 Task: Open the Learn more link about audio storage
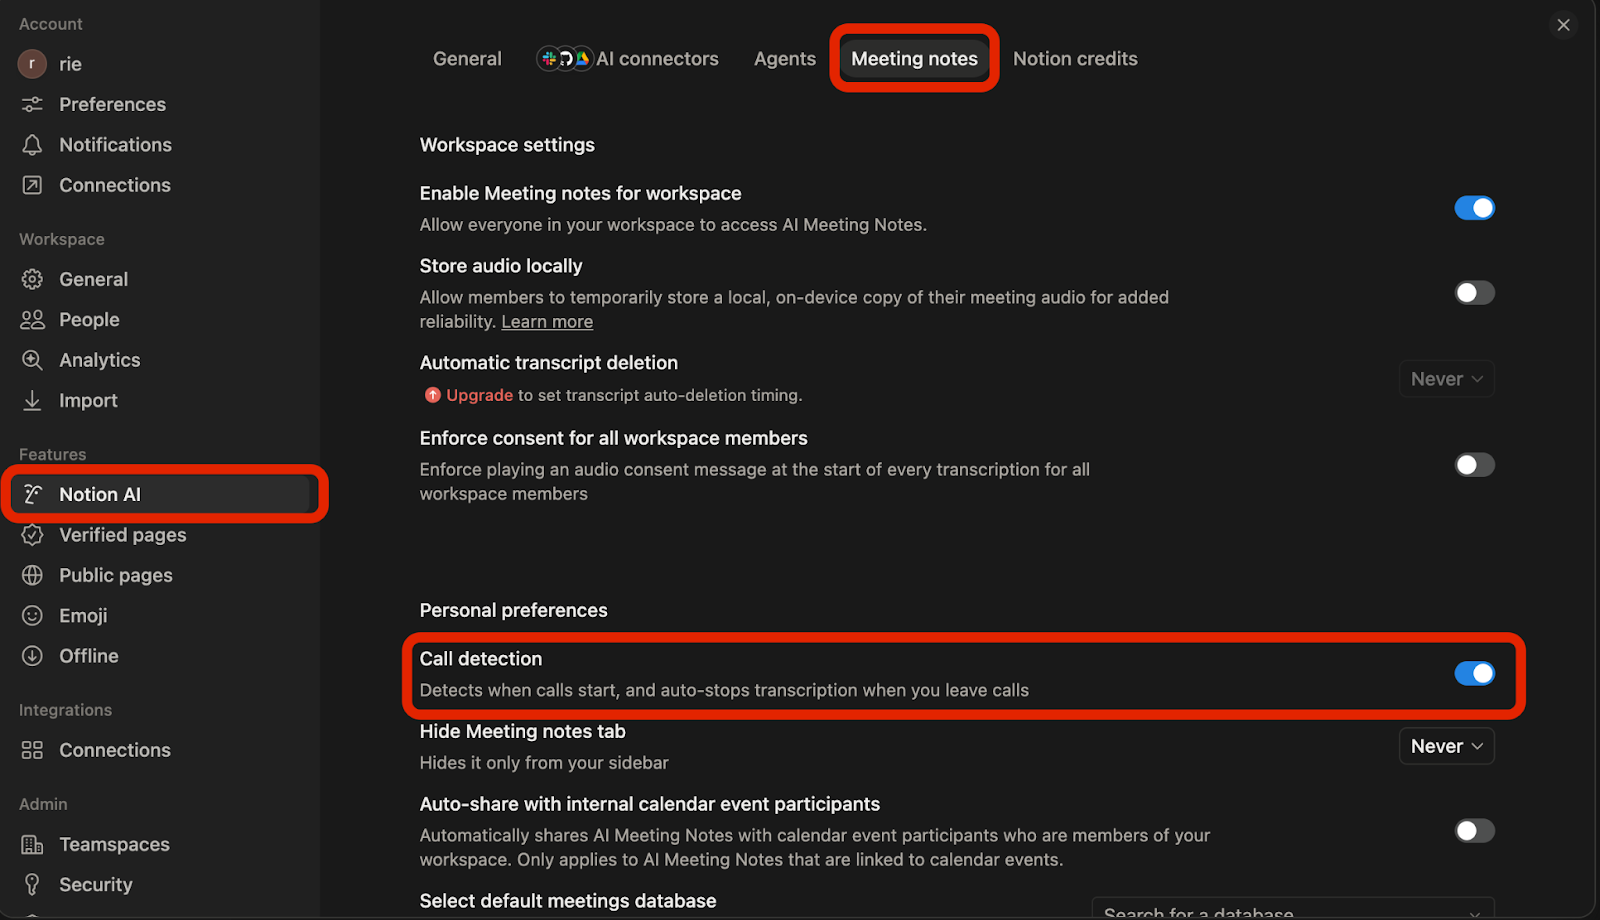547,321
